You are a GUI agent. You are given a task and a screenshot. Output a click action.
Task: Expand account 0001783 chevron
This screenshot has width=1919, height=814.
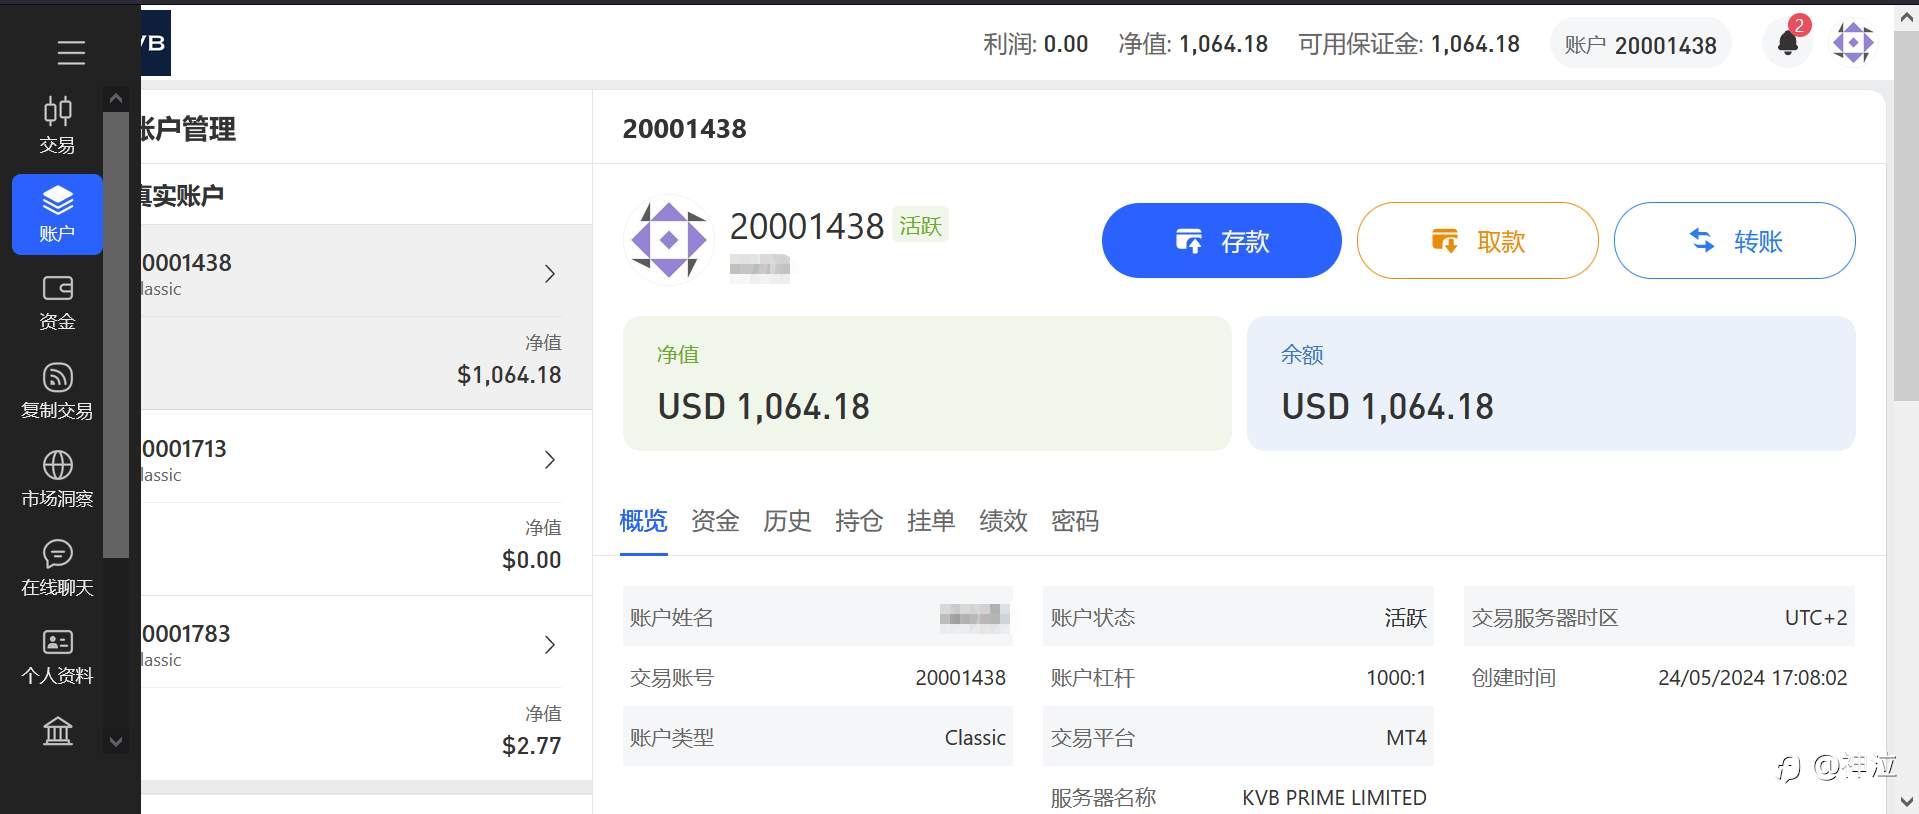pos(549,645)
